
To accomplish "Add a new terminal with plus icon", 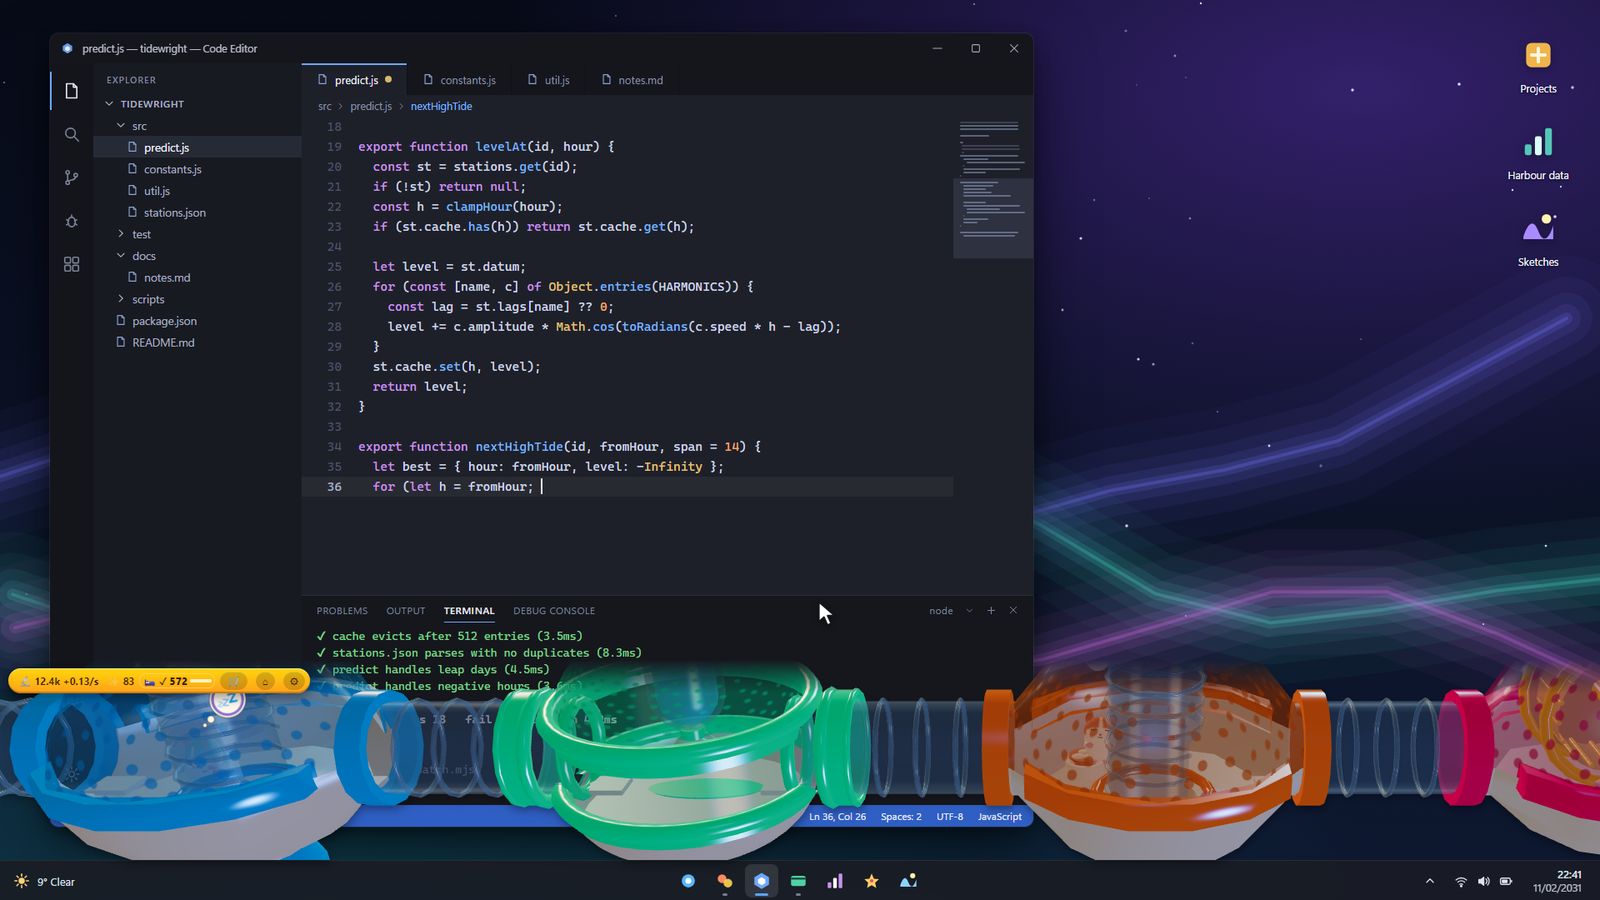I will pos(991,610).
